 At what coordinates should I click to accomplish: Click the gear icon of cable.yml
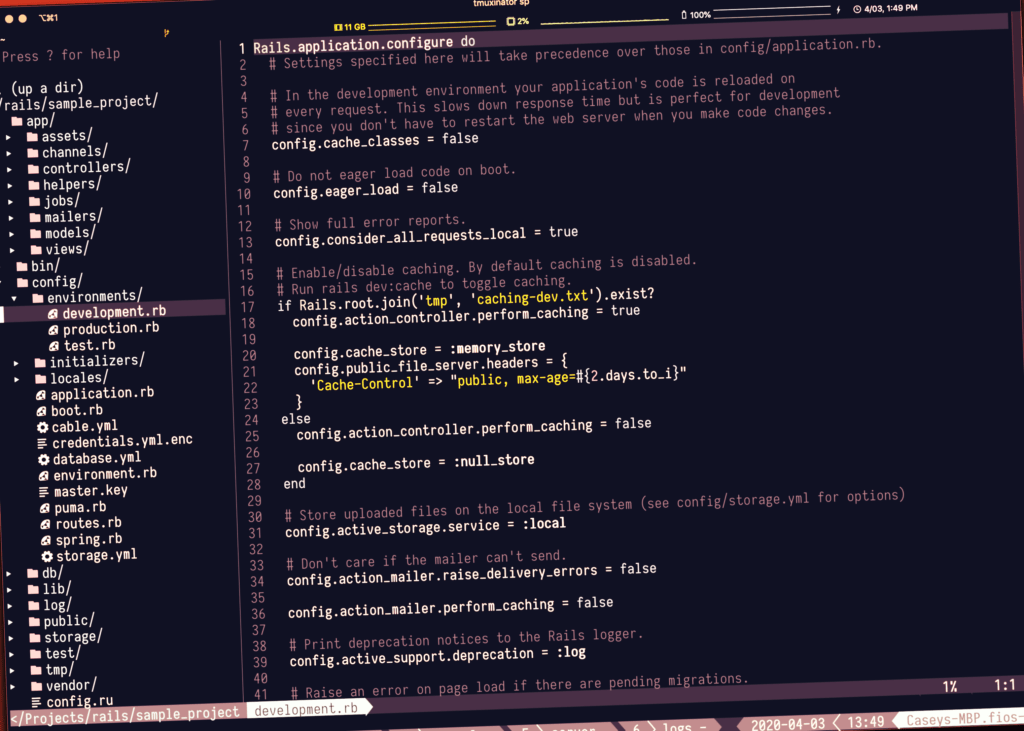click(x=42, y=427)
